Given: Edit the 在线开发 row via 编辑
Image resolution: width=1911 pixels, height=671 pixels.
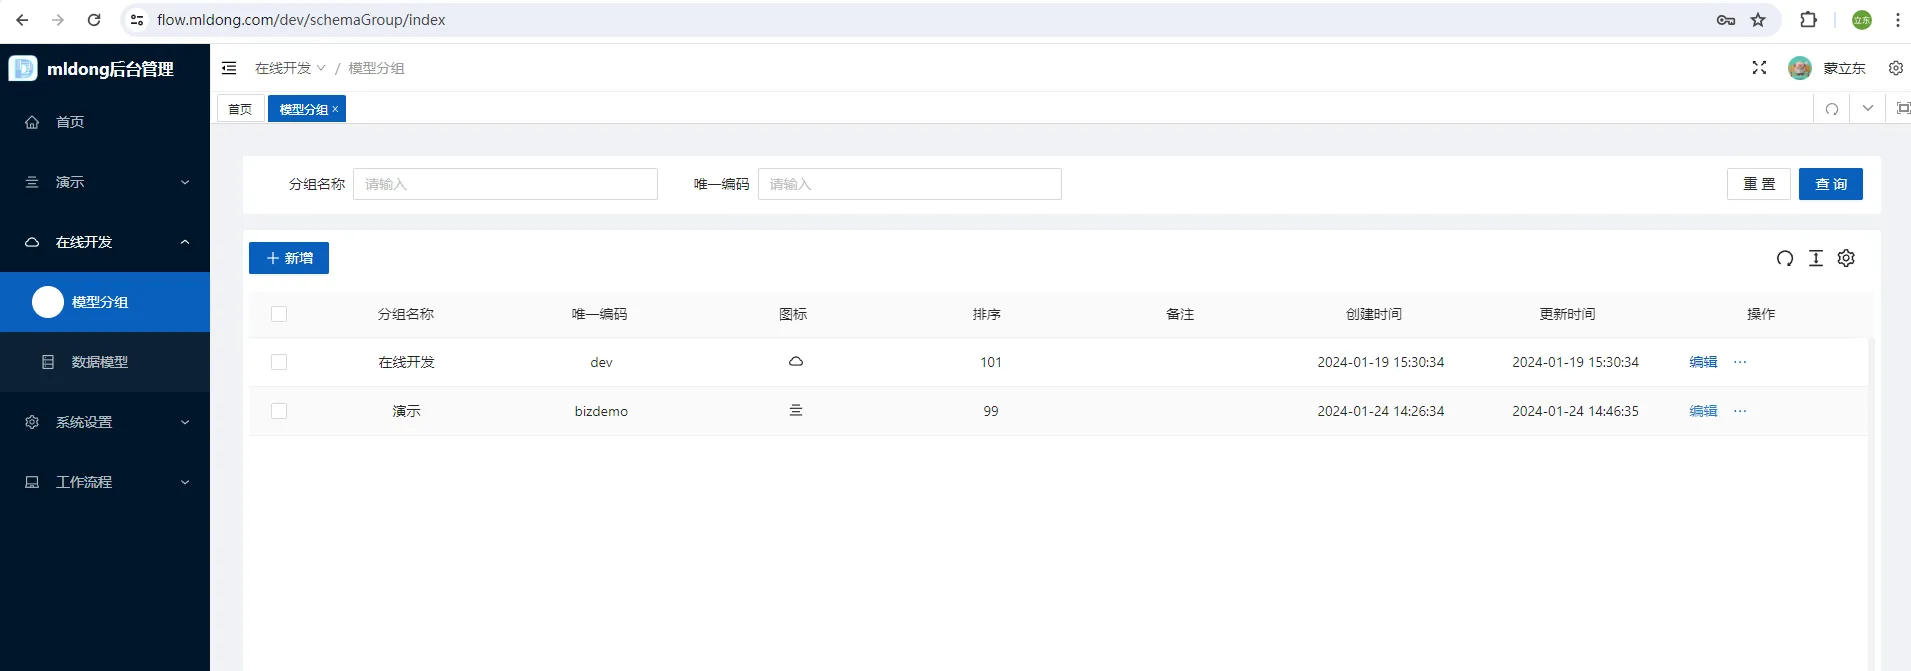Looking at the screenshot, I should pyautogui.click(x=1703, y=362).
